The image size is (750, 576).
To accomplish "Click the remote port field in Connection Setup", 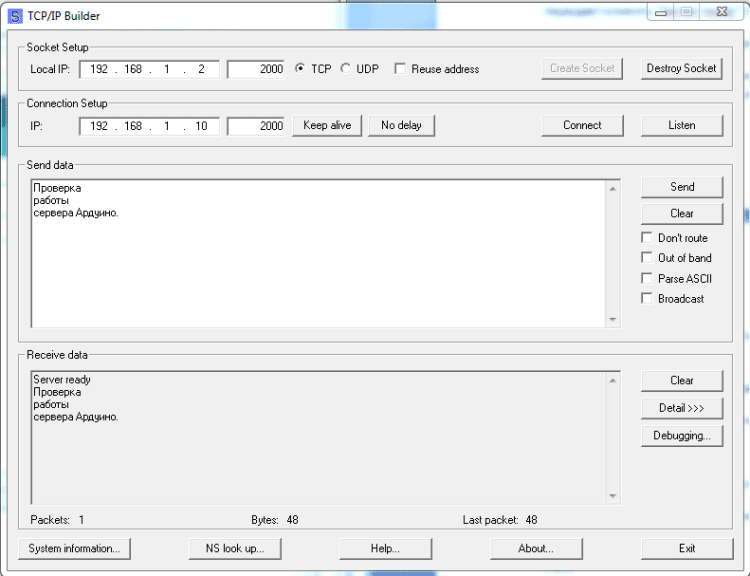I will (256, 126).
